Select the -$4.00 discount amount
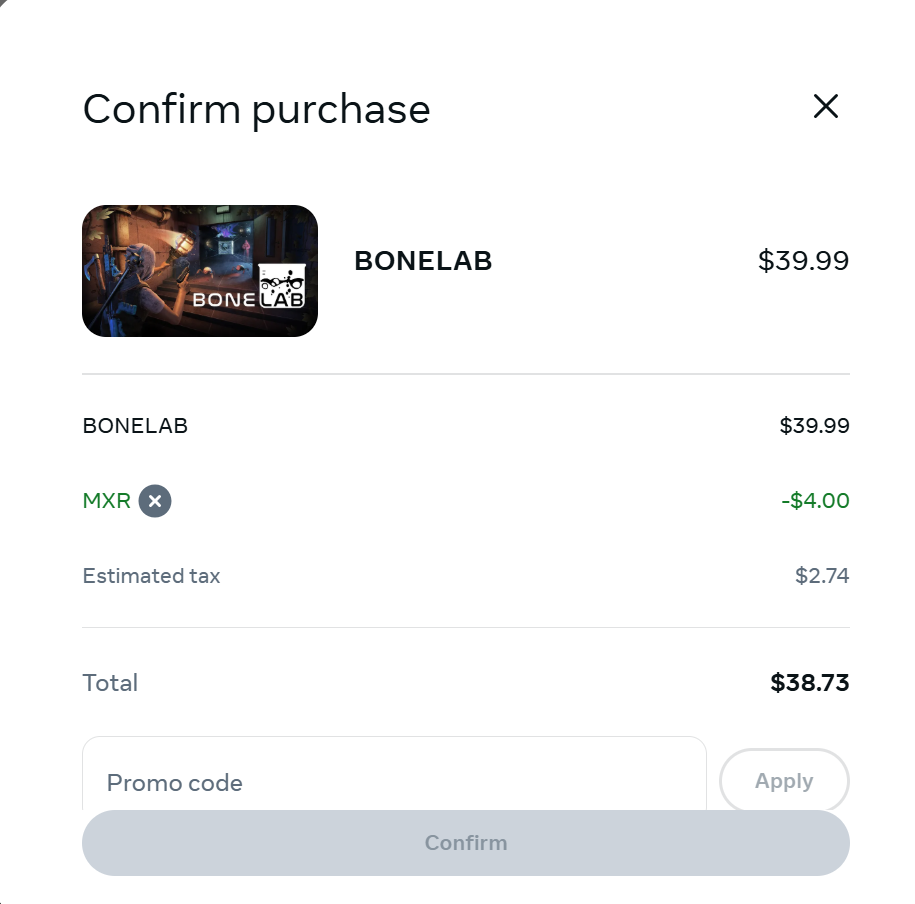 click(x=815, y=501)
